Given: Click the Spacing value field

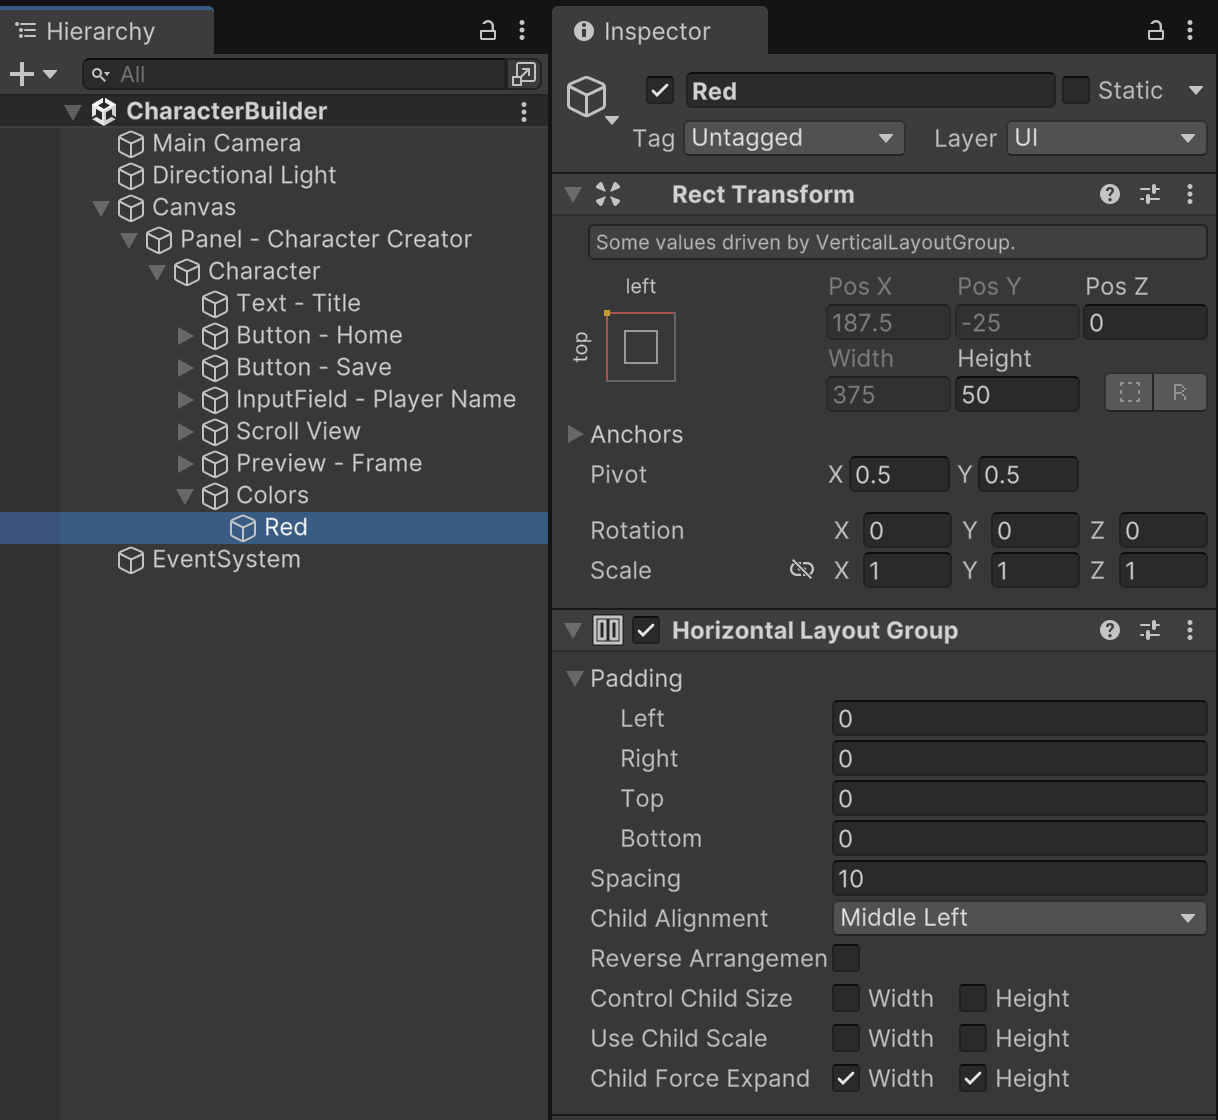Looking at the screenshot, I should [1018, 878].
